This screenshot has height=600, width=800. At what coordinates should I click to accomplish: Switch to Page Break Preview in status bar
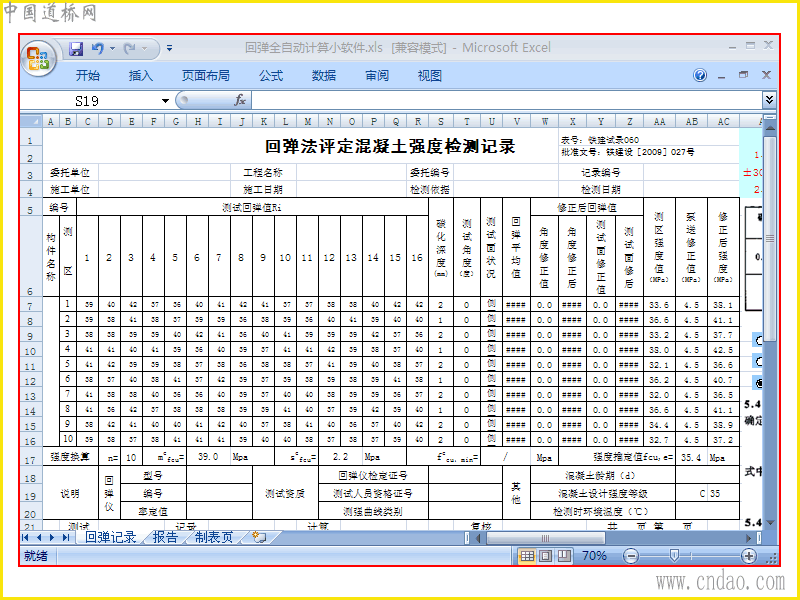click(x=564, y=556)
